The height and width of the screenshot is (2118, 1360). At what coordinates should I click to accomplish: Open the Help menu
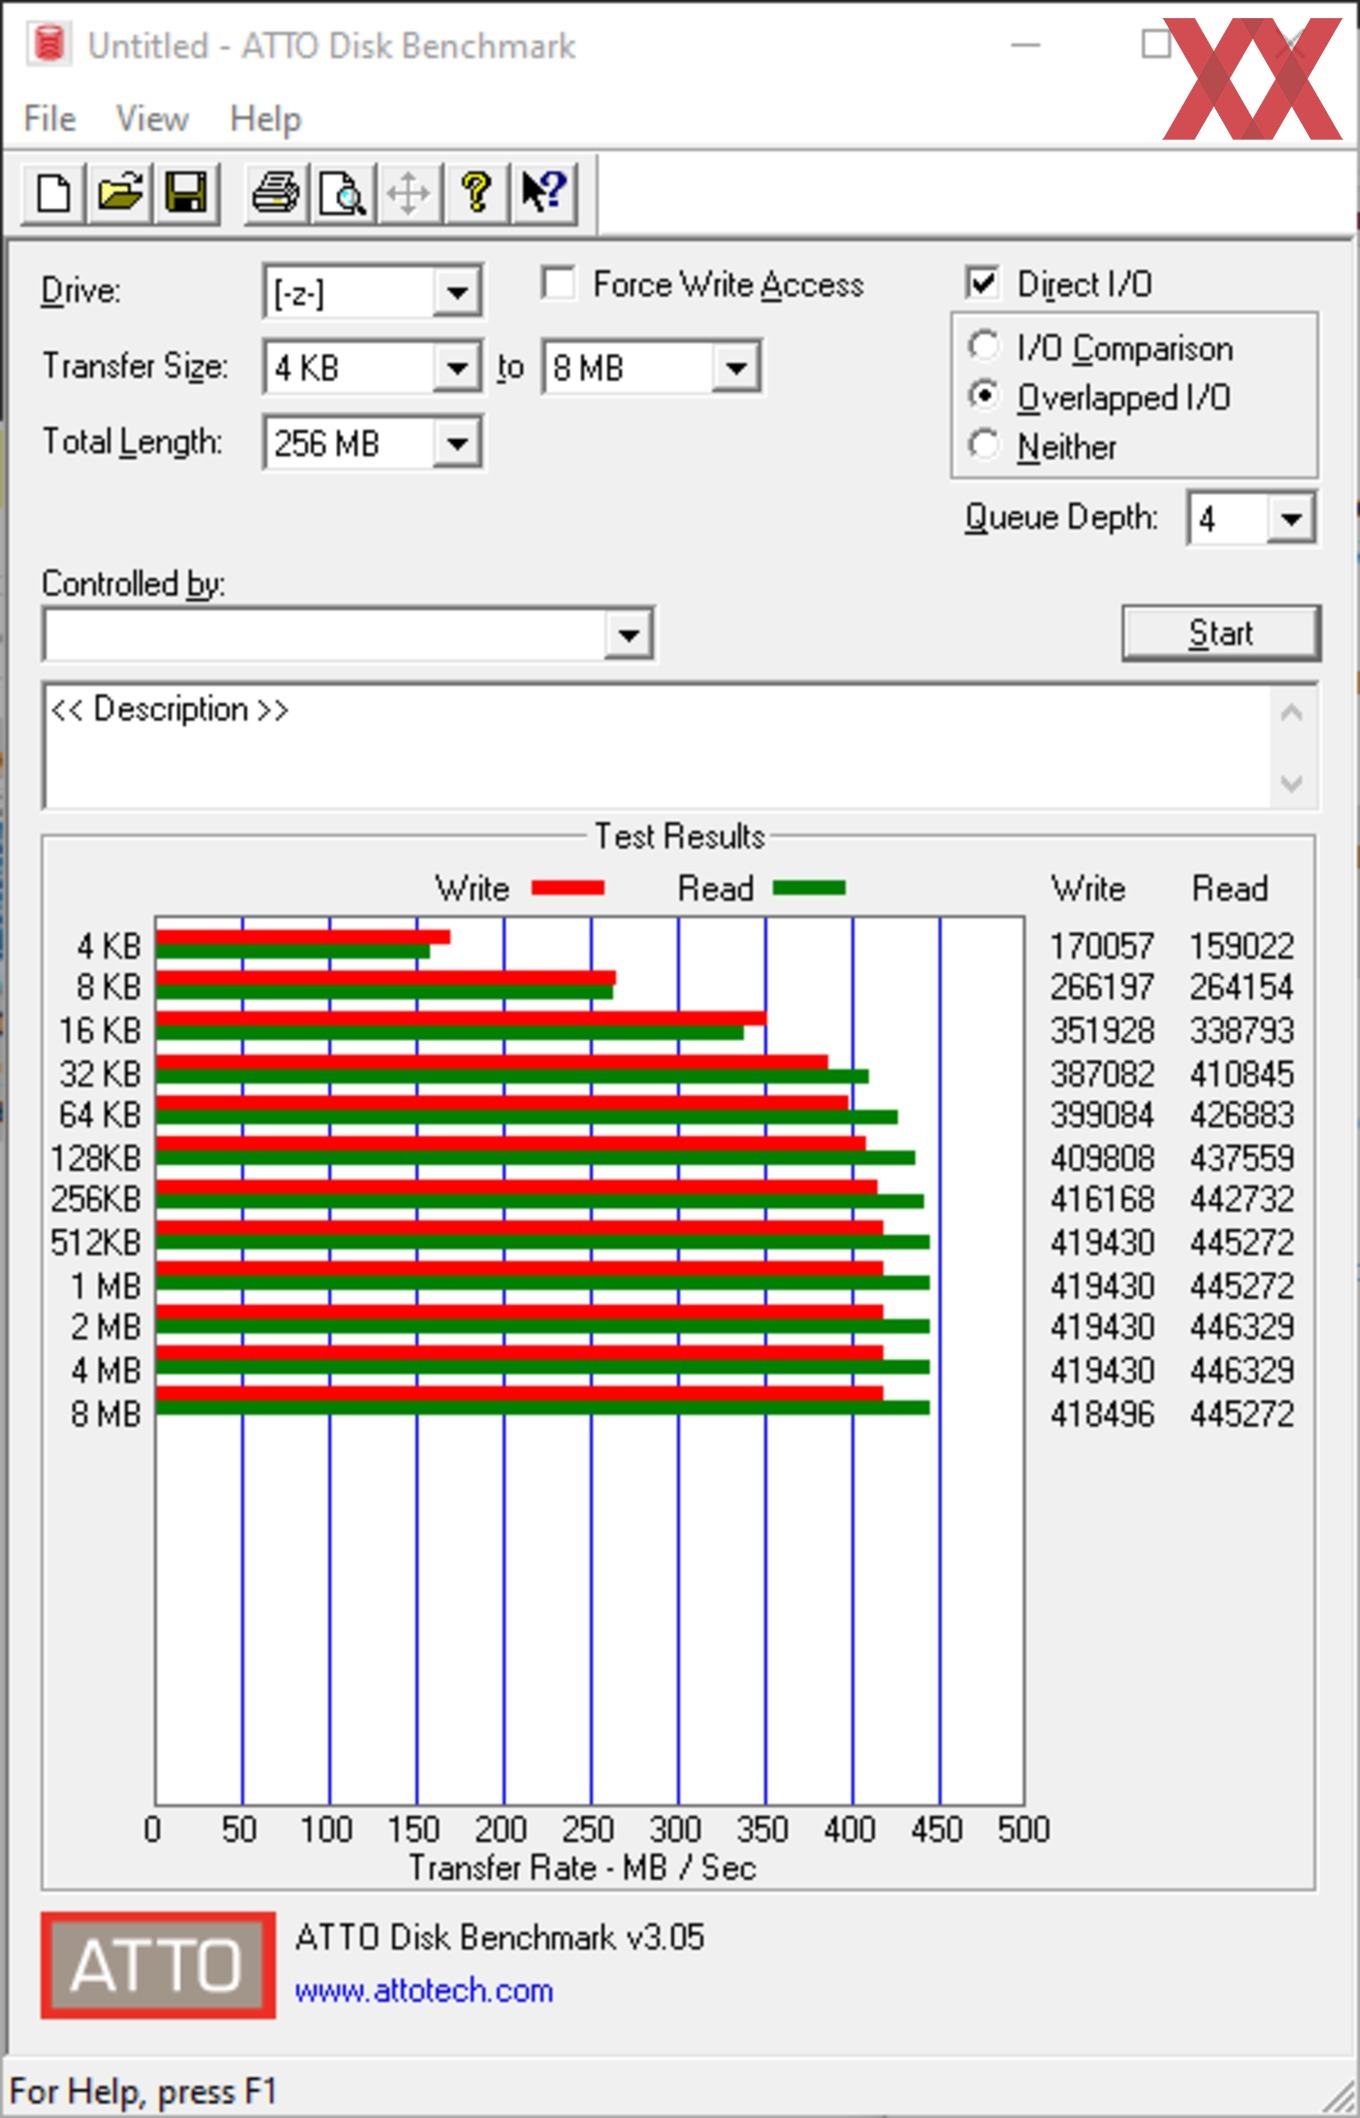(x=265, y=118)
